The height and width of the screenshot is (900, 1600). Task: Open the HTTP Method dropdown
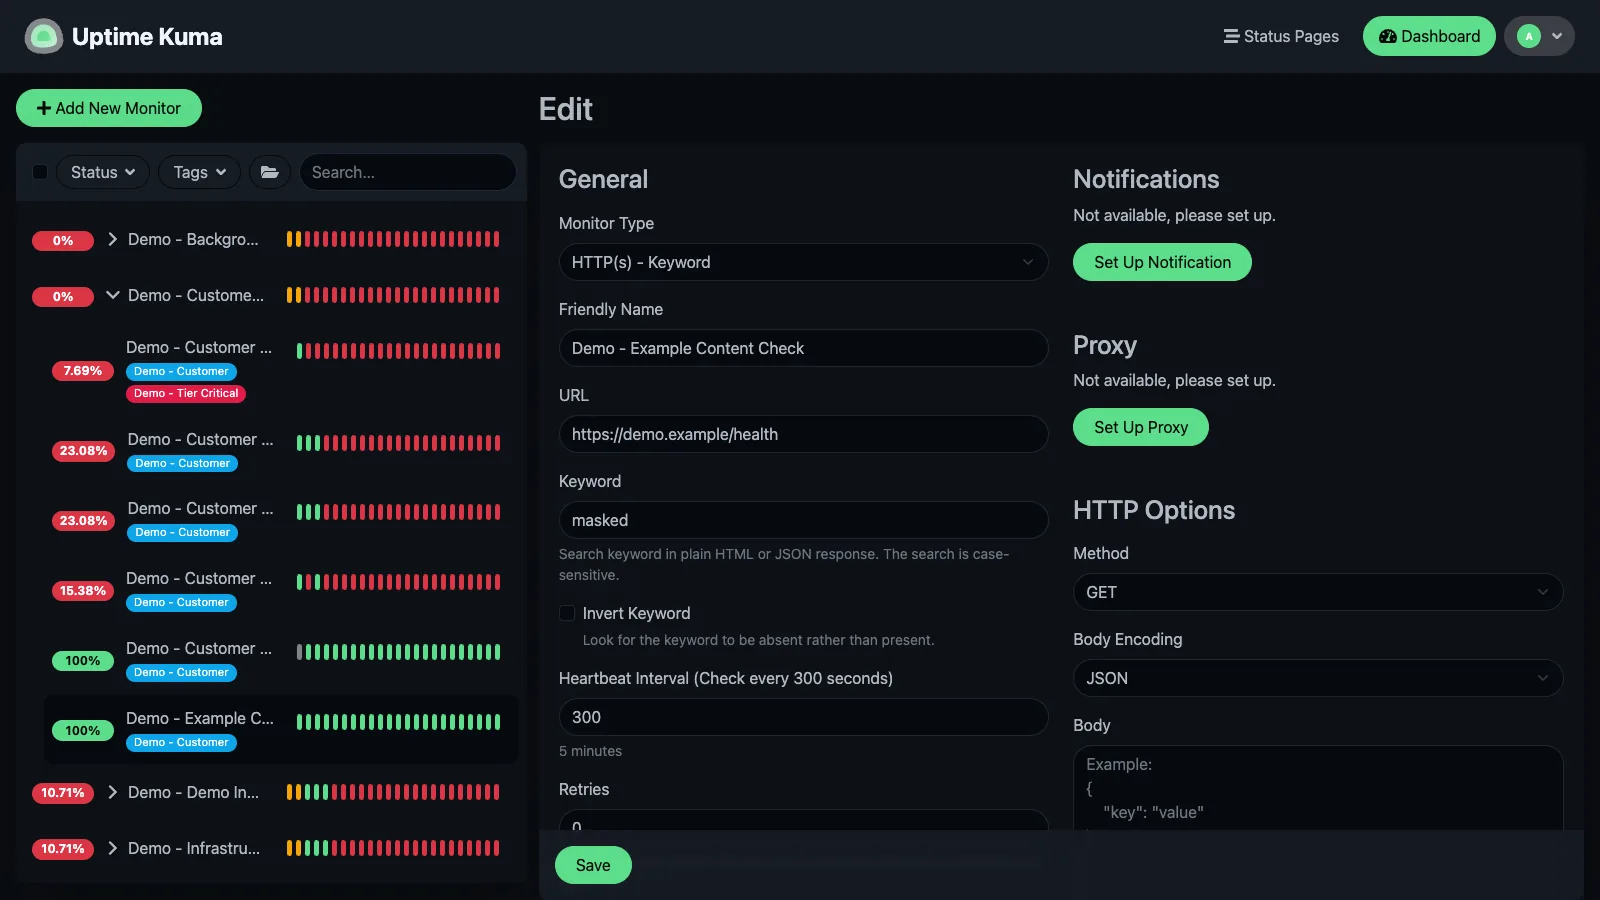(x=1318, y=592)
